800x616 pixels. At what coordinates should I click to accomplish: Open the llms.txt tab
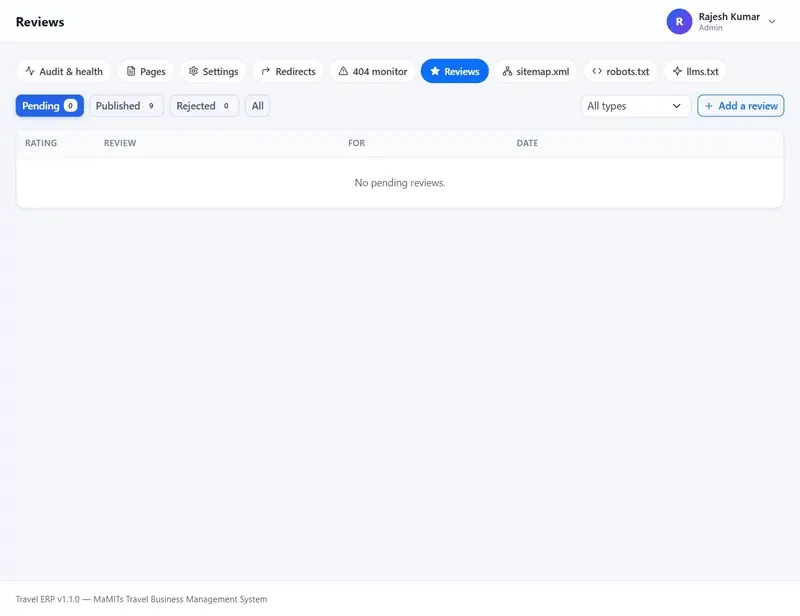(695, 71)
